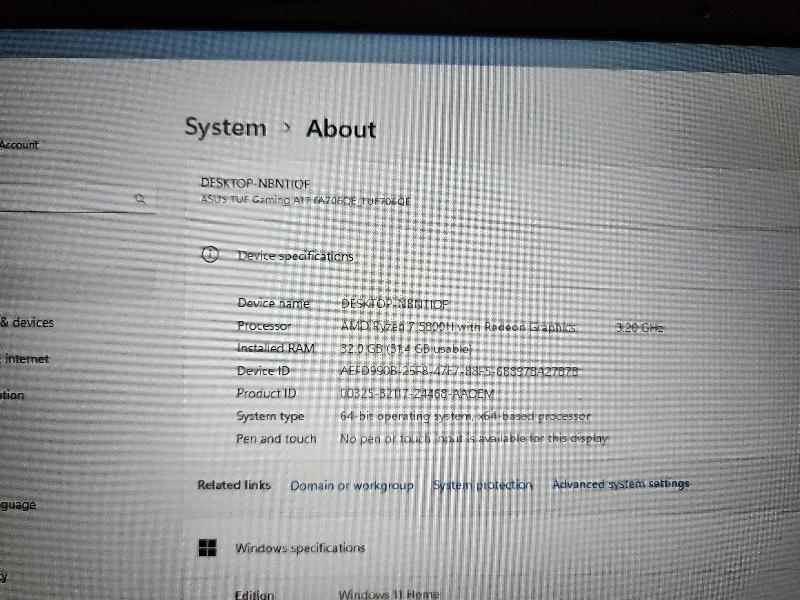Click the 'Pen and touch' label
This screenshot has width=800, height=600.
pos(276,439)
